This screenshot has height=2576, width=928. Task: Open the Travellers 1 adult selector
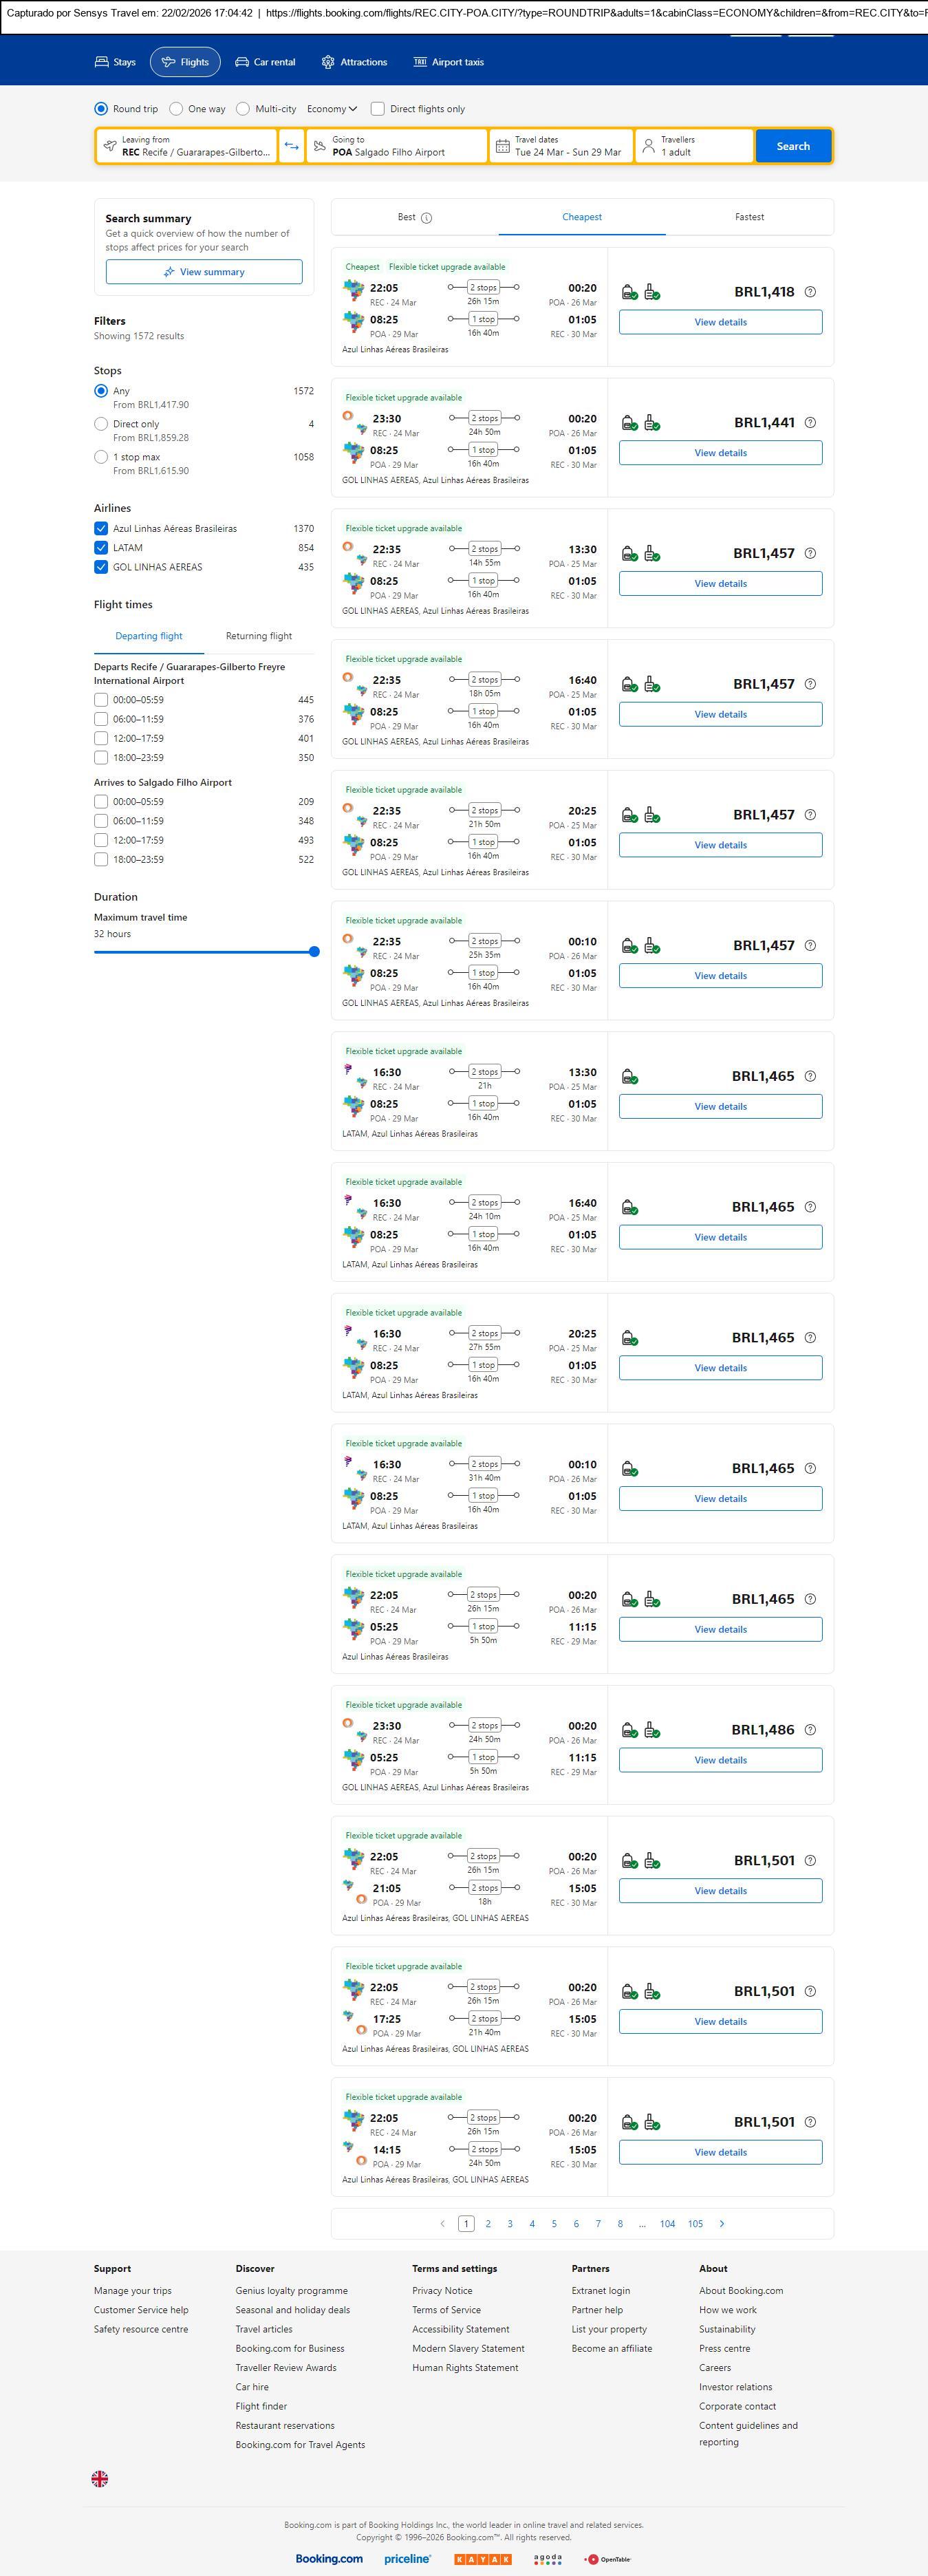pos(694,146)
